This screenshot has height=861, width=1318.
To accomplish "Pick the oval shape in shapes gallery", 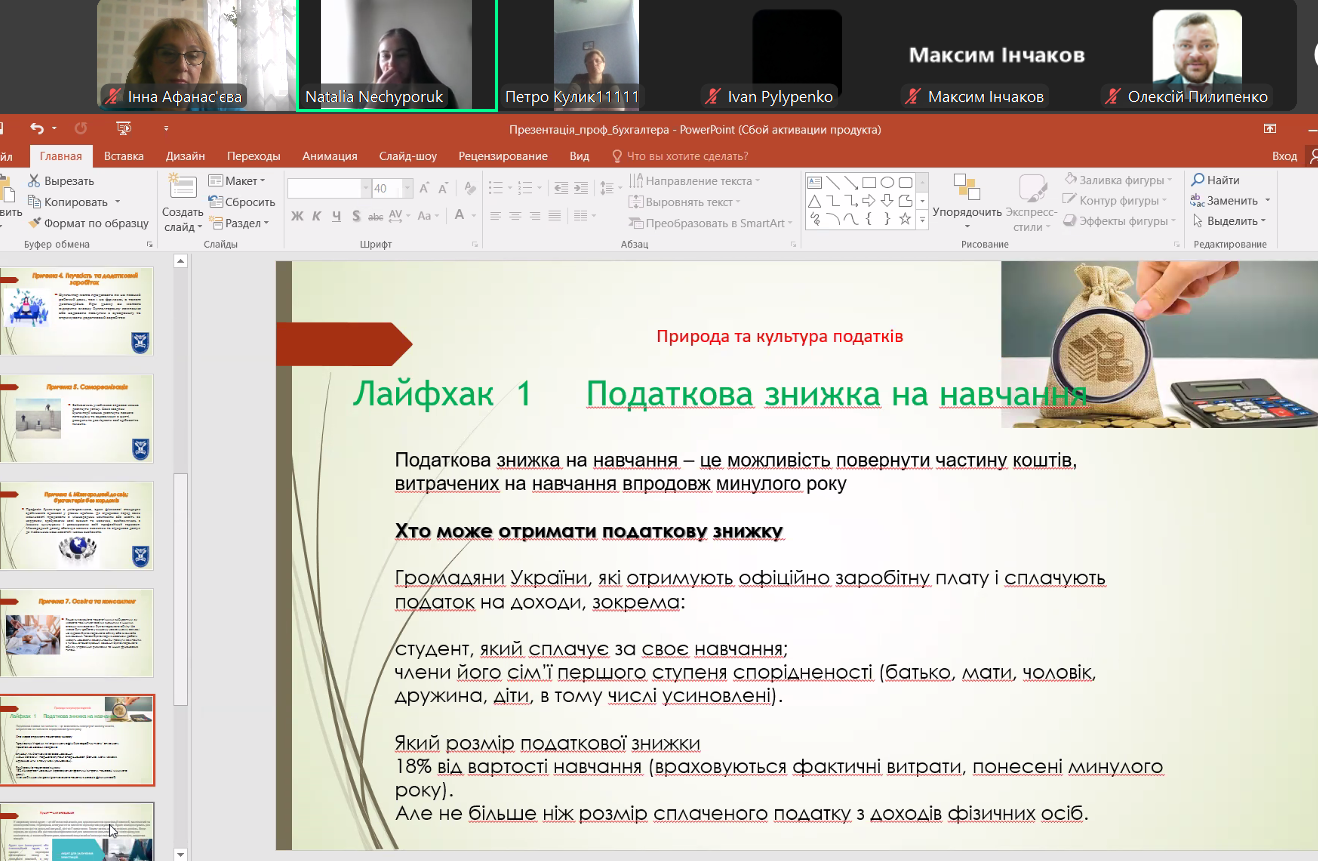I will tap(888, 182).
